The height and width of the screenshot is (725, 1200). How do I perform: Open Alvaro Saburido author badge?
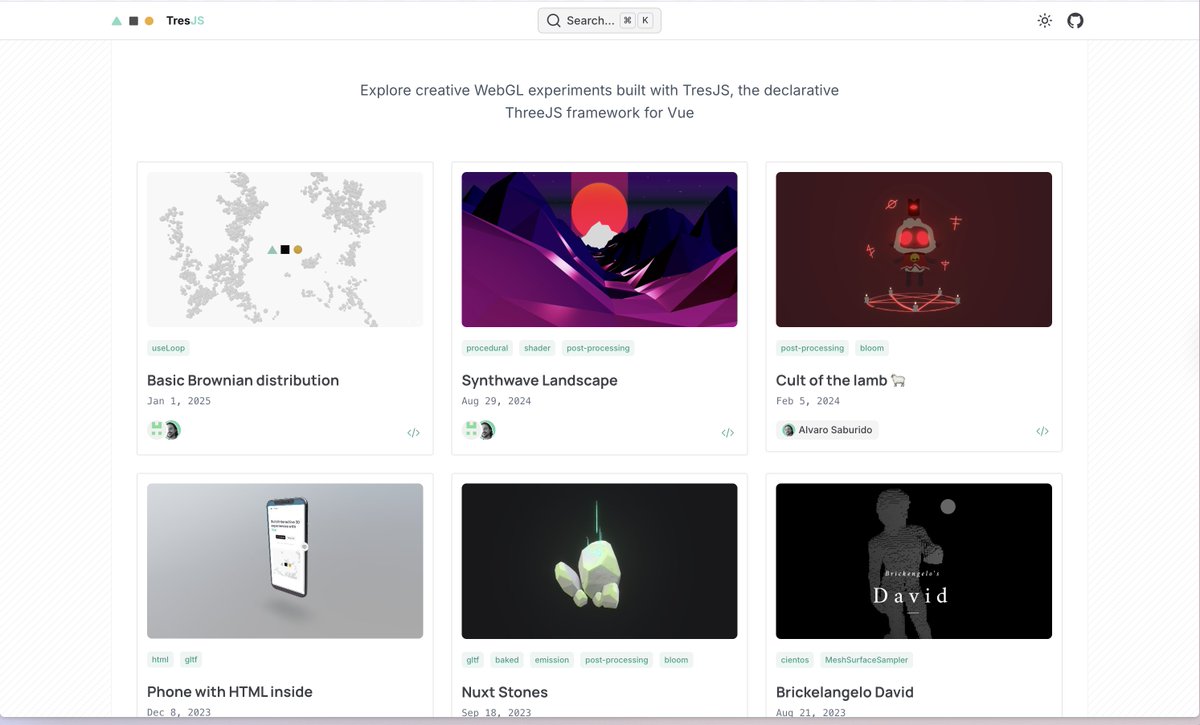click(827, 430)
